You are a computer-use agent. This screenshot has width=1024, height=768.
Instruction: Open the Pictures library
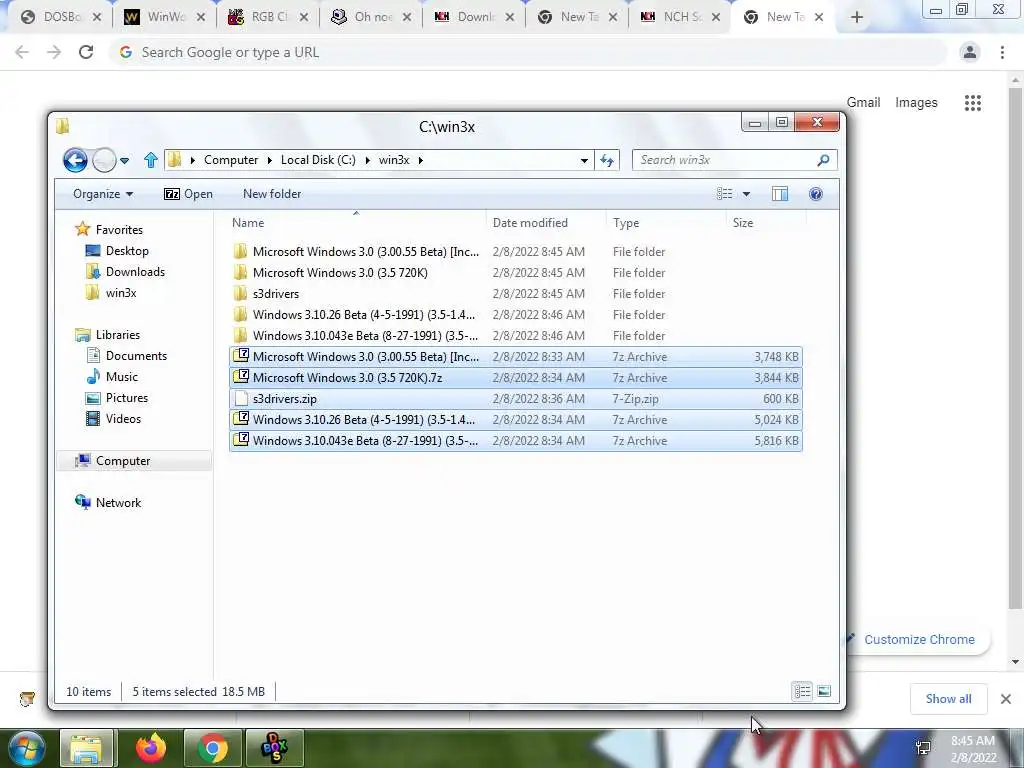click(x=118, y=398)
